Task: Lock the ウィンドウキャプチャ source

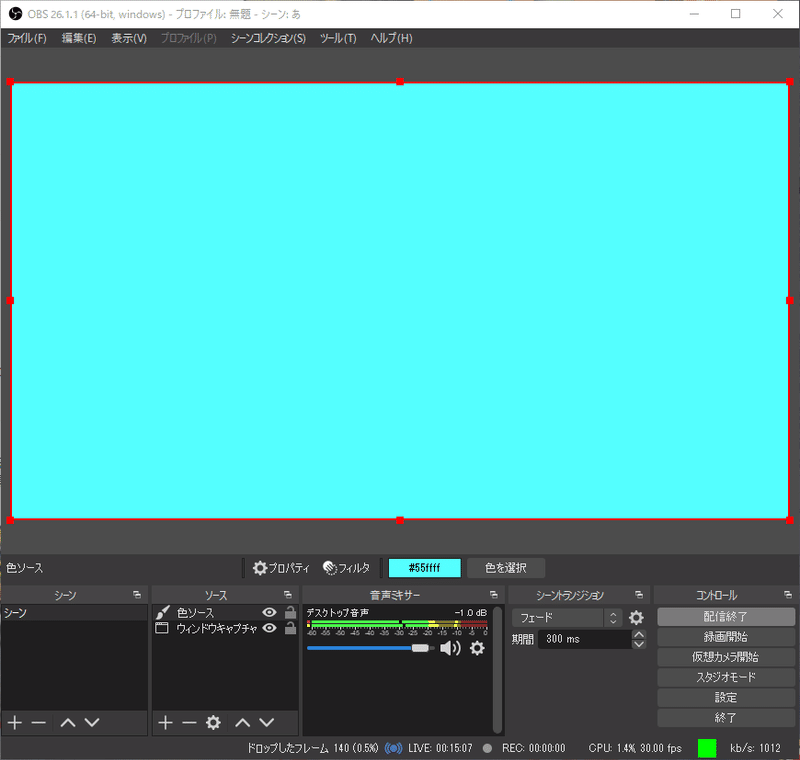Action: pos(290,628)
